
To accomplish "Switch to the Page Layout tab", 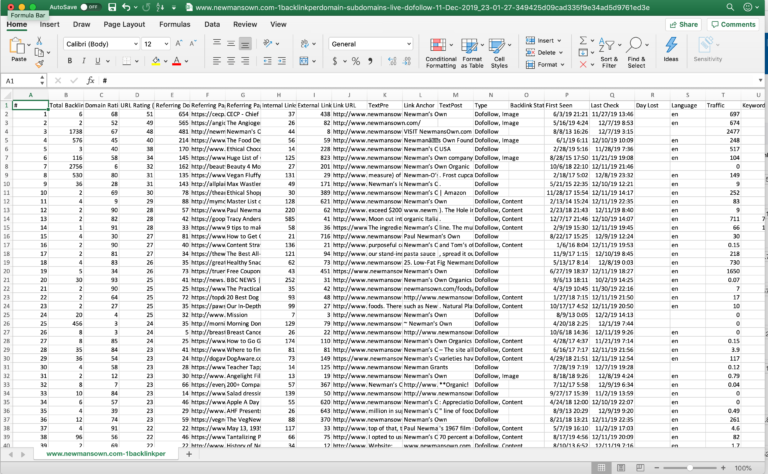I will (124, 24).
